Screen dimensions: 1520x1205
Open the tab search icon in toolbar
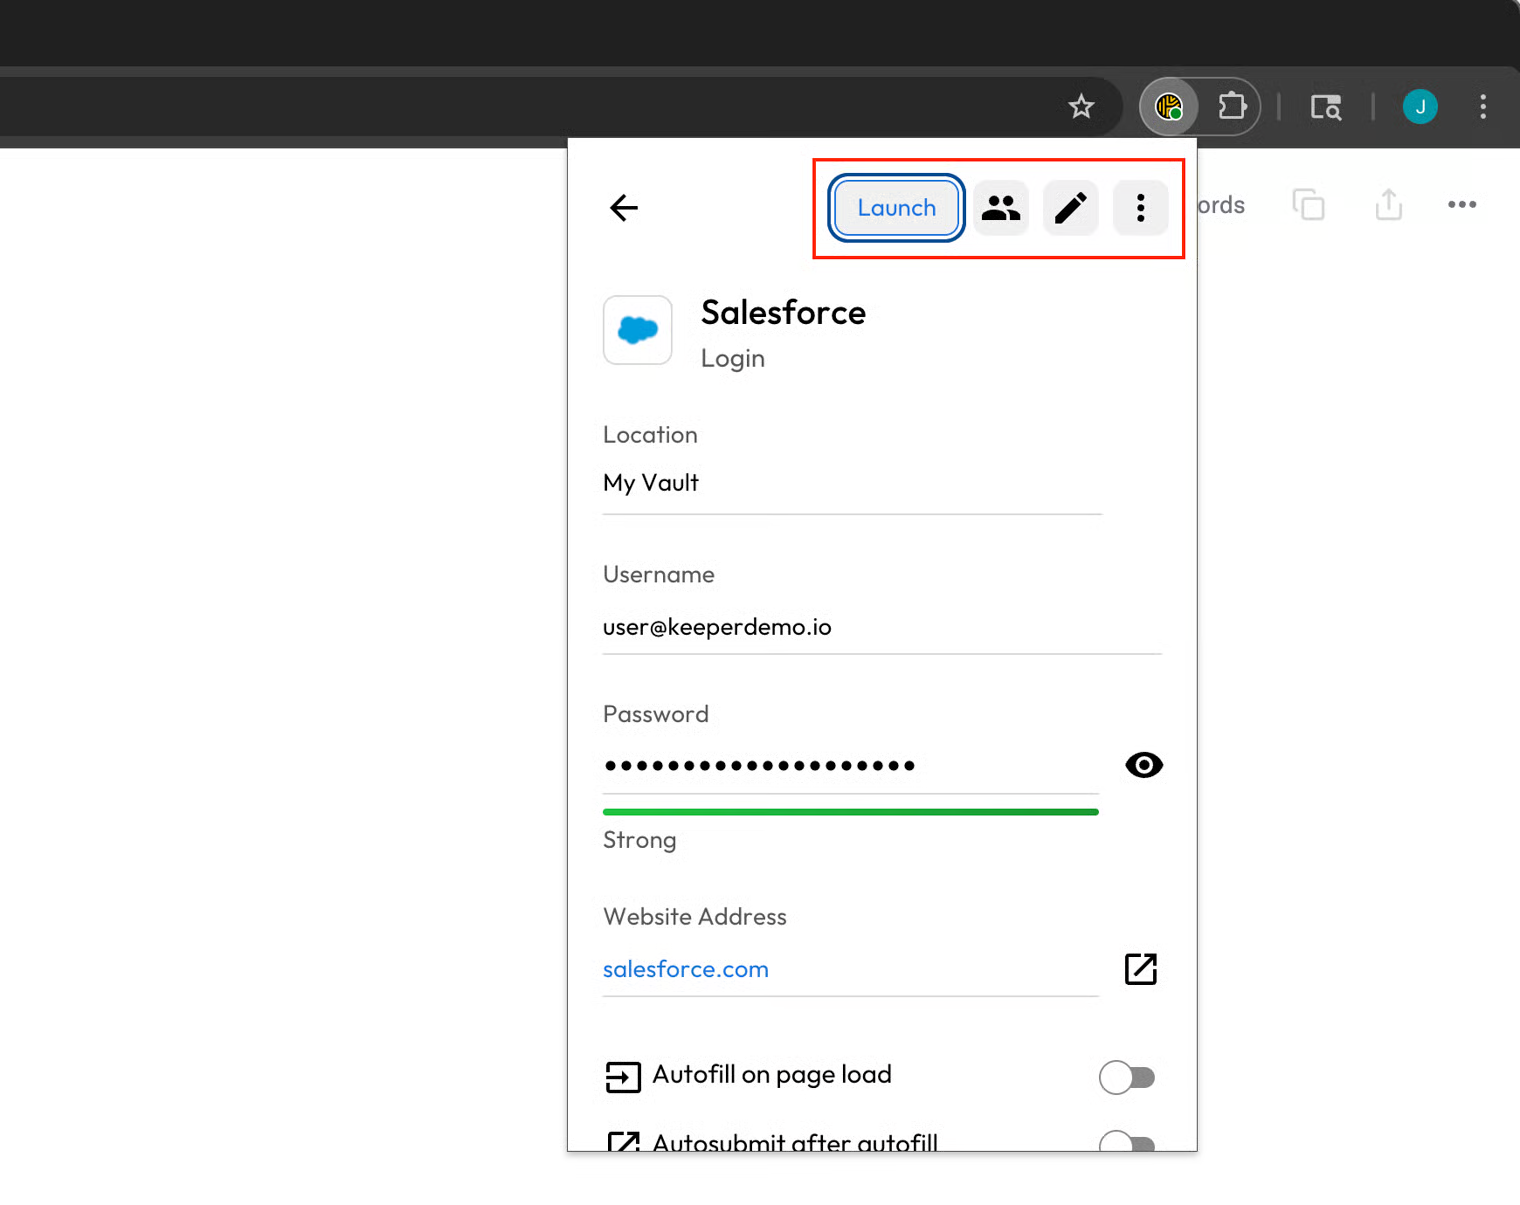pos(1326,106)
